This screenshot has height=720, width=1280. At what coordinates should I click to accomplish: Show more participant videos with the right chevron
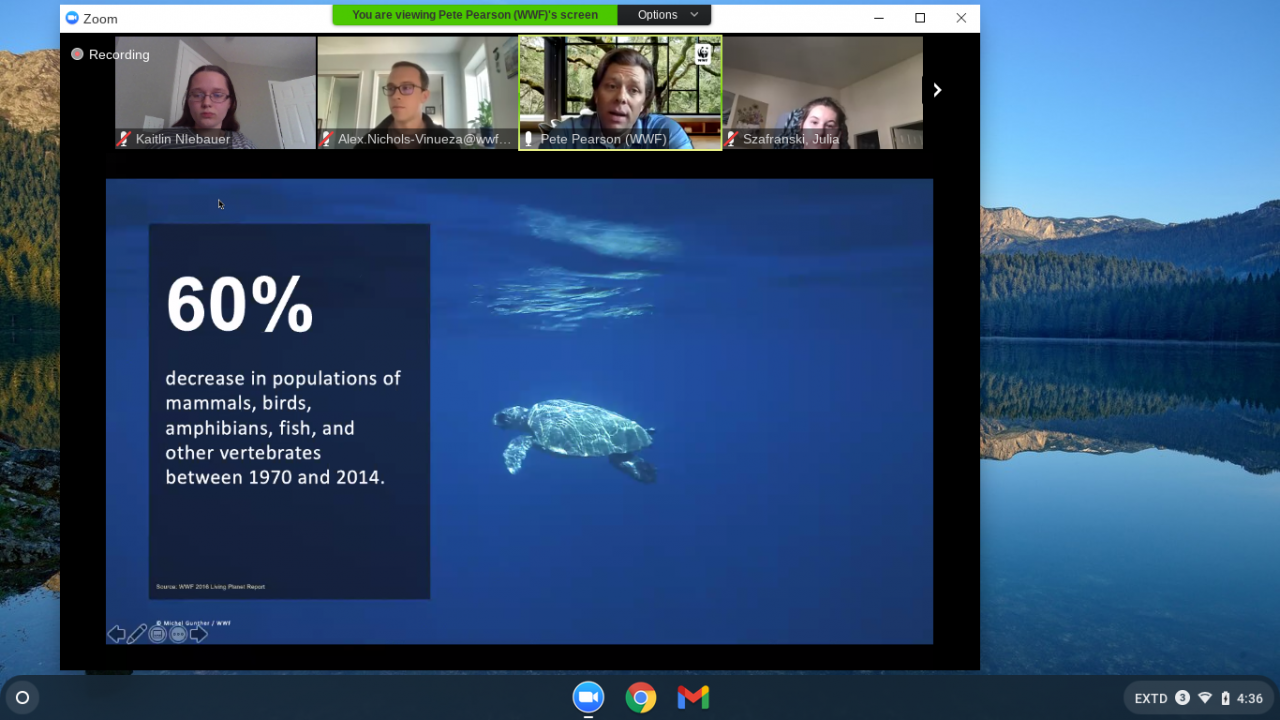click(x=937, y=90)
